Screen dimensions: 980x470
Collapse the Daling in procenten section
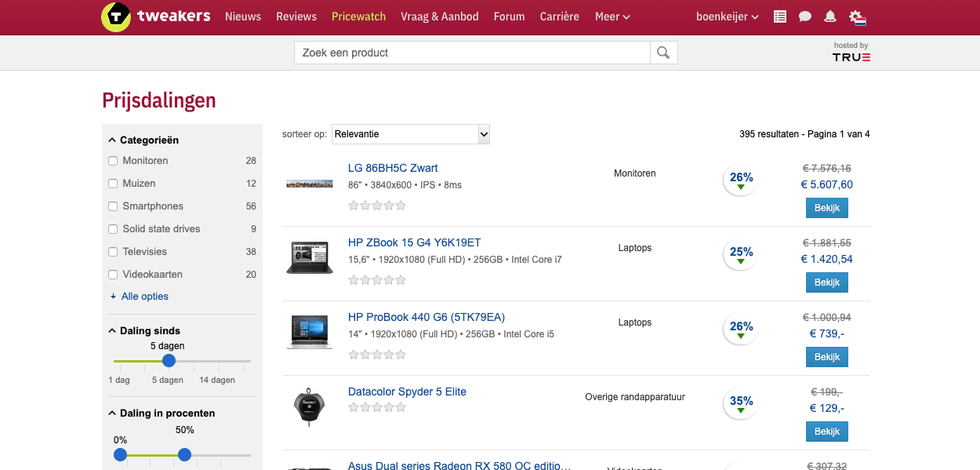162,413
